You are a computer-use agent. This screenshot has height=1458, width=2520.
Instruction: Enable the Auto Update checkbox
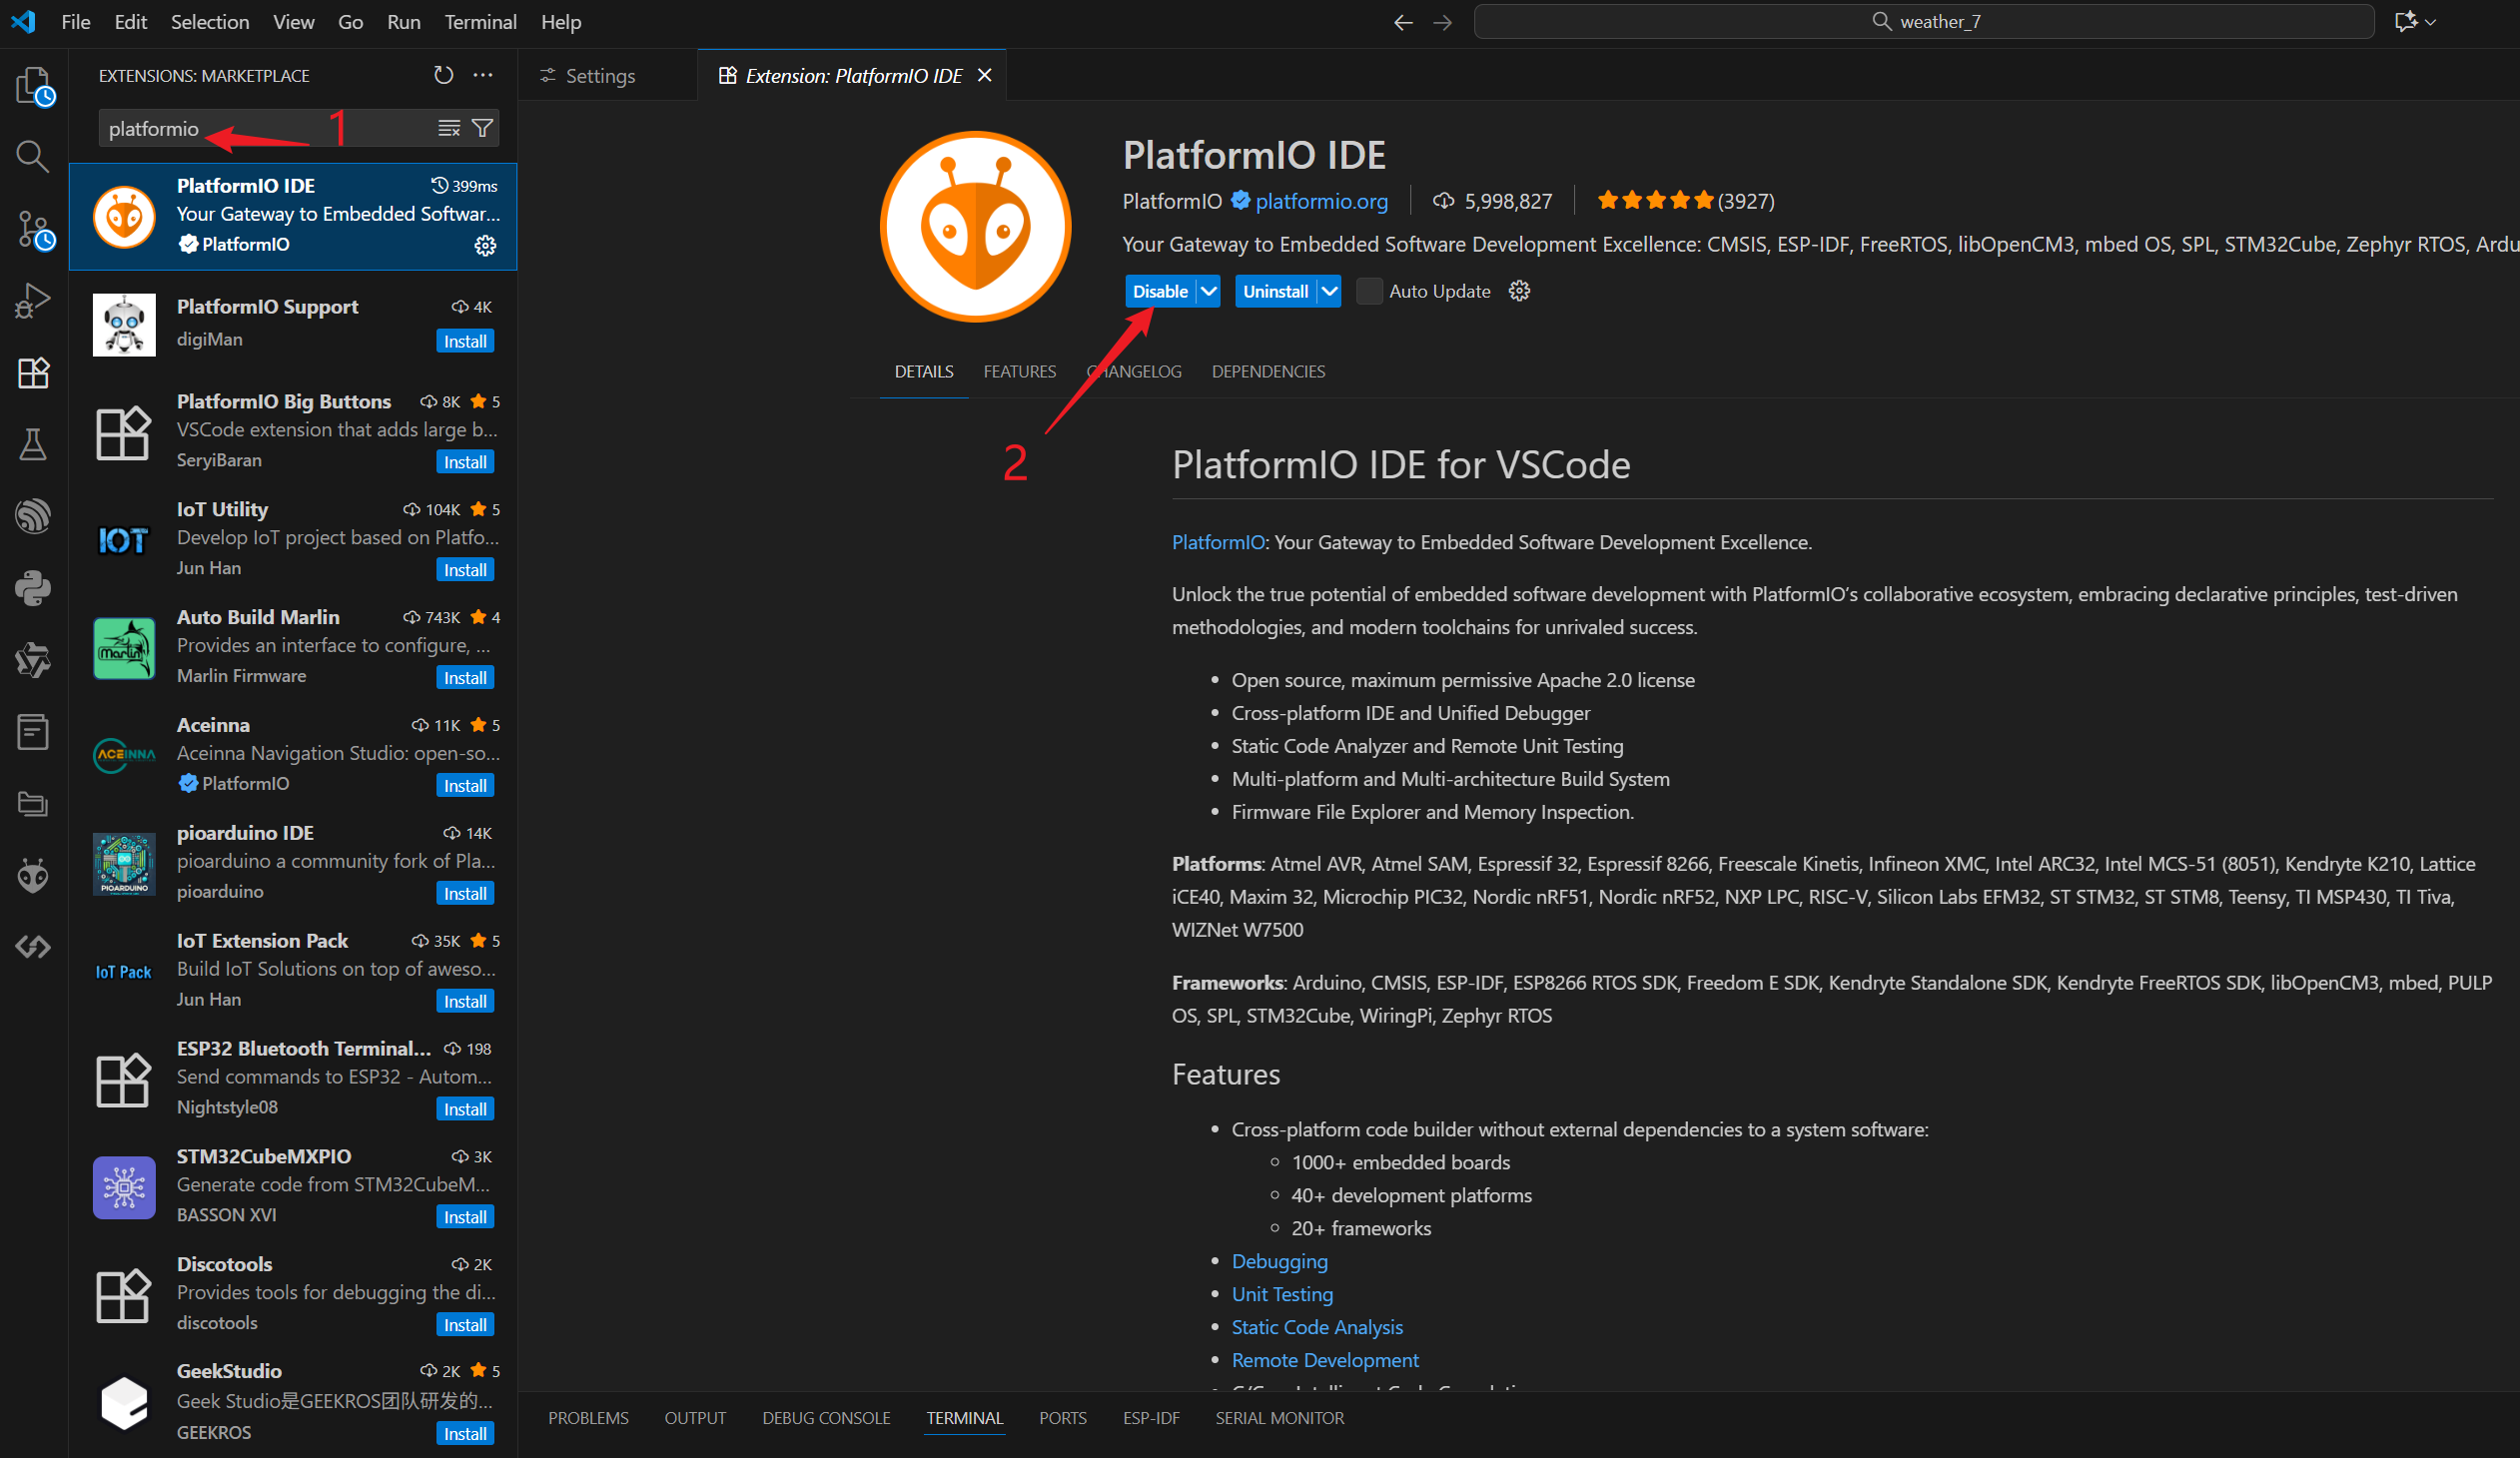point(1369,291)
